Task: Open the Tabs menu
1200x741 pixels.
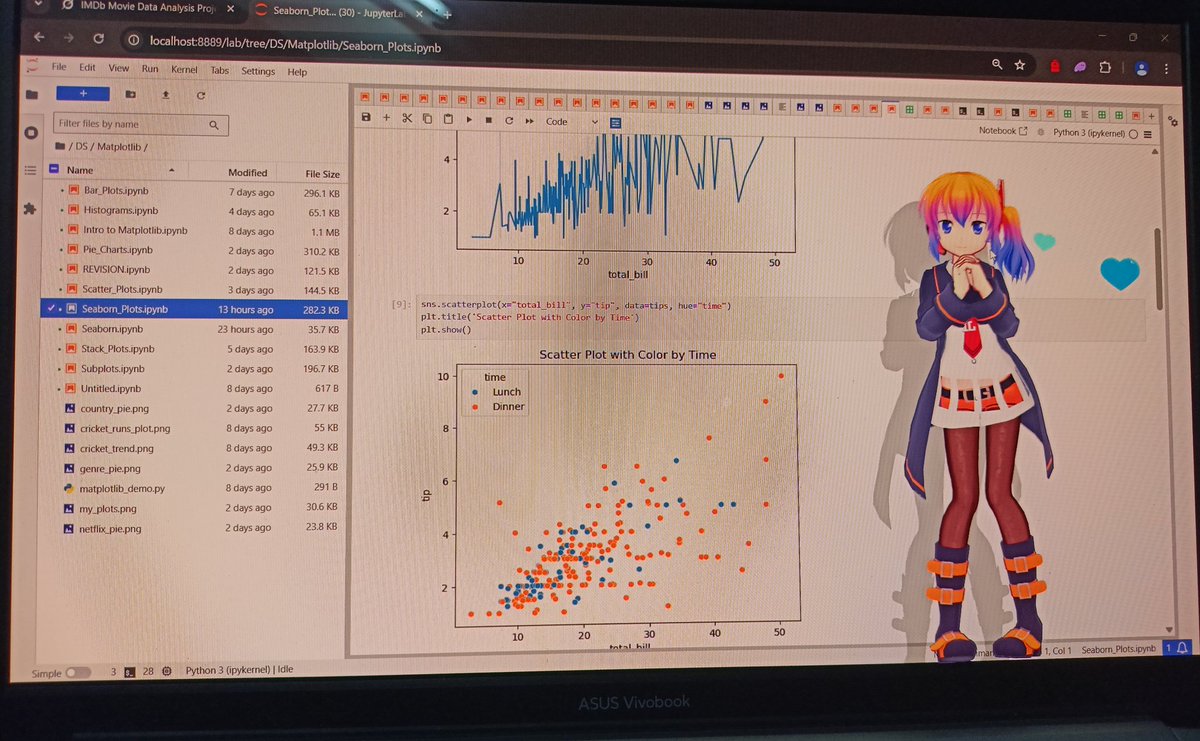Action: click(x=219, y=70)
